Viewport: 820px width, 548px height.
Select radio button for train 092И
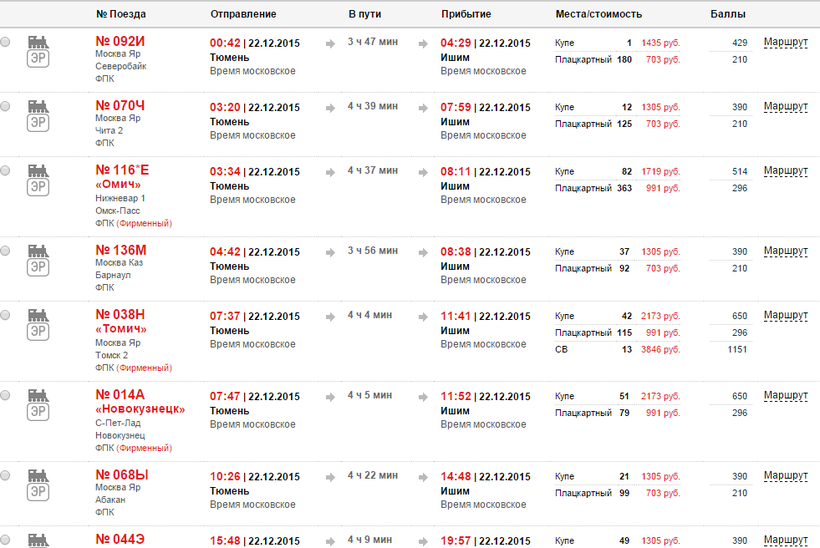click(6, 42)
